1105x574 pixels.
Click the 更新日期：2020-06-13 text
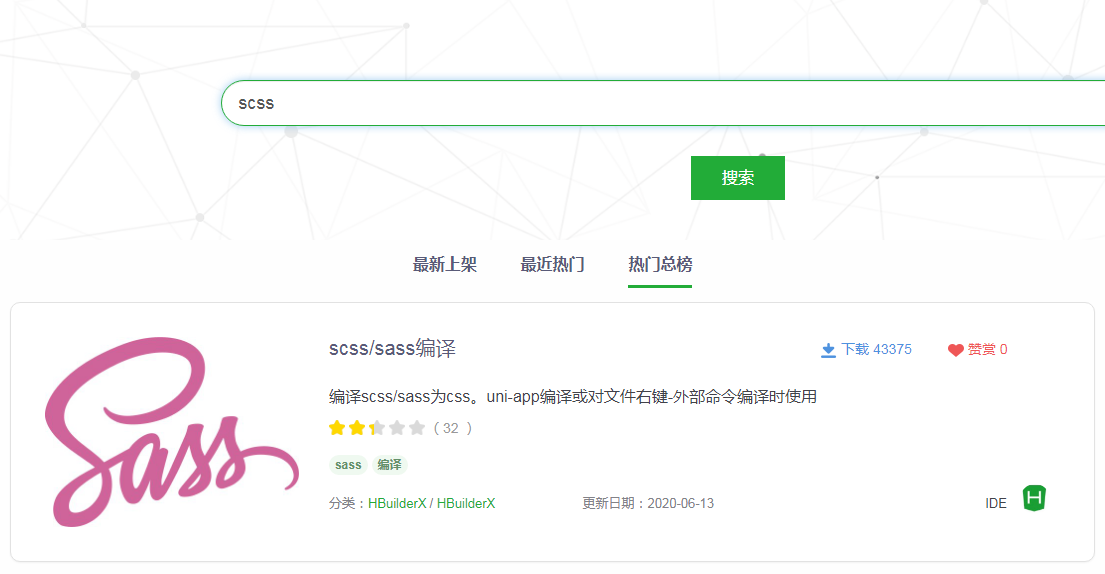pyautogui.click(x=648, y=504)
